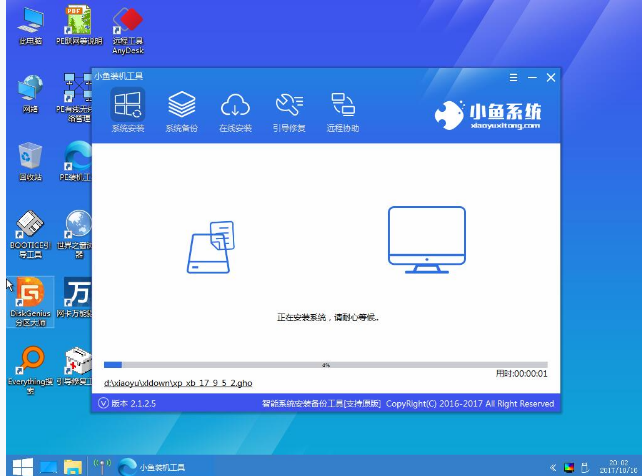Open the 引导修复 (Boot Repair) tool
Screen dimensions: 642x476
[x=289, y=108]
